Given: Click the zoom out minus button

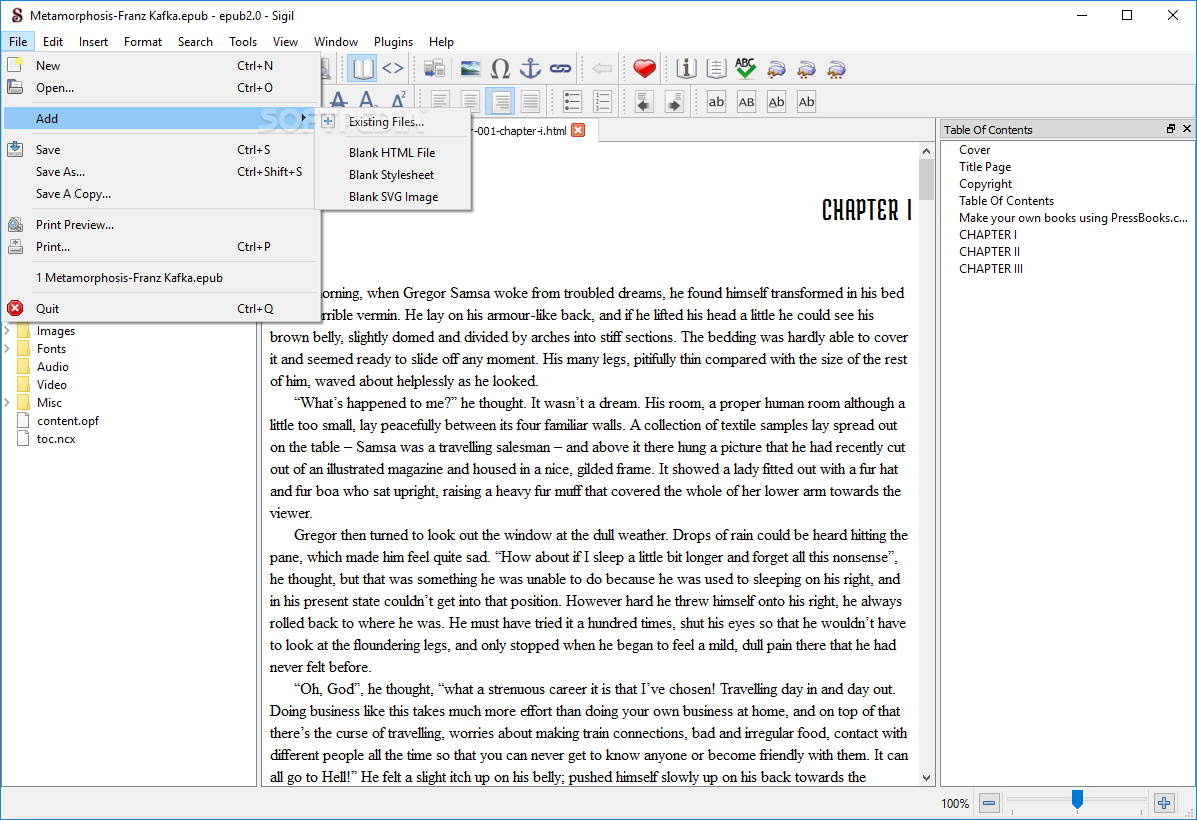Looking at the screenshot, I should (989, 803).
